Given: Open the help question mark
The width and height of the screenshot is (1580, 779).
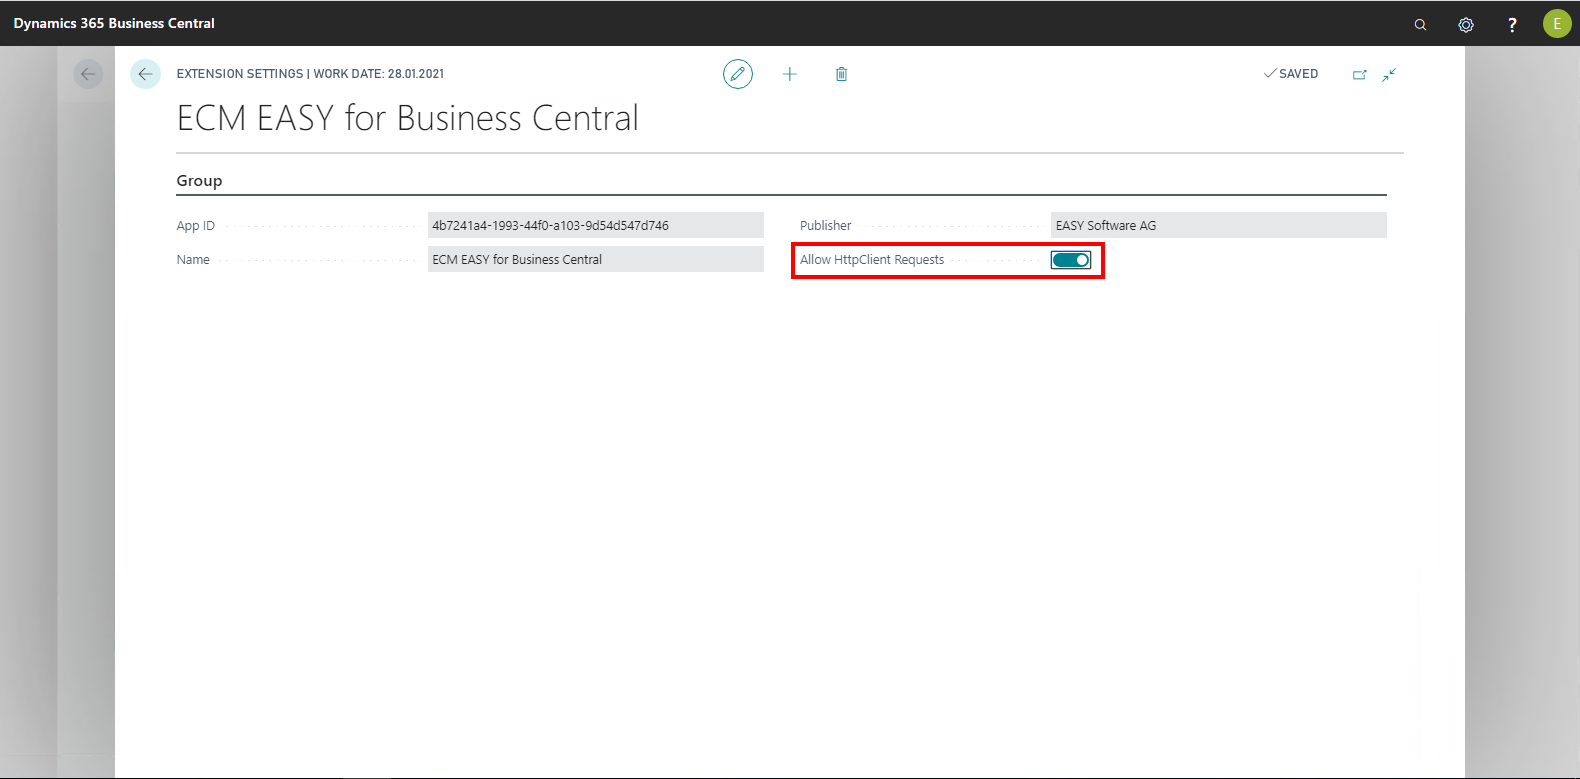Looking at the screenshot, I should point(1512,24).
